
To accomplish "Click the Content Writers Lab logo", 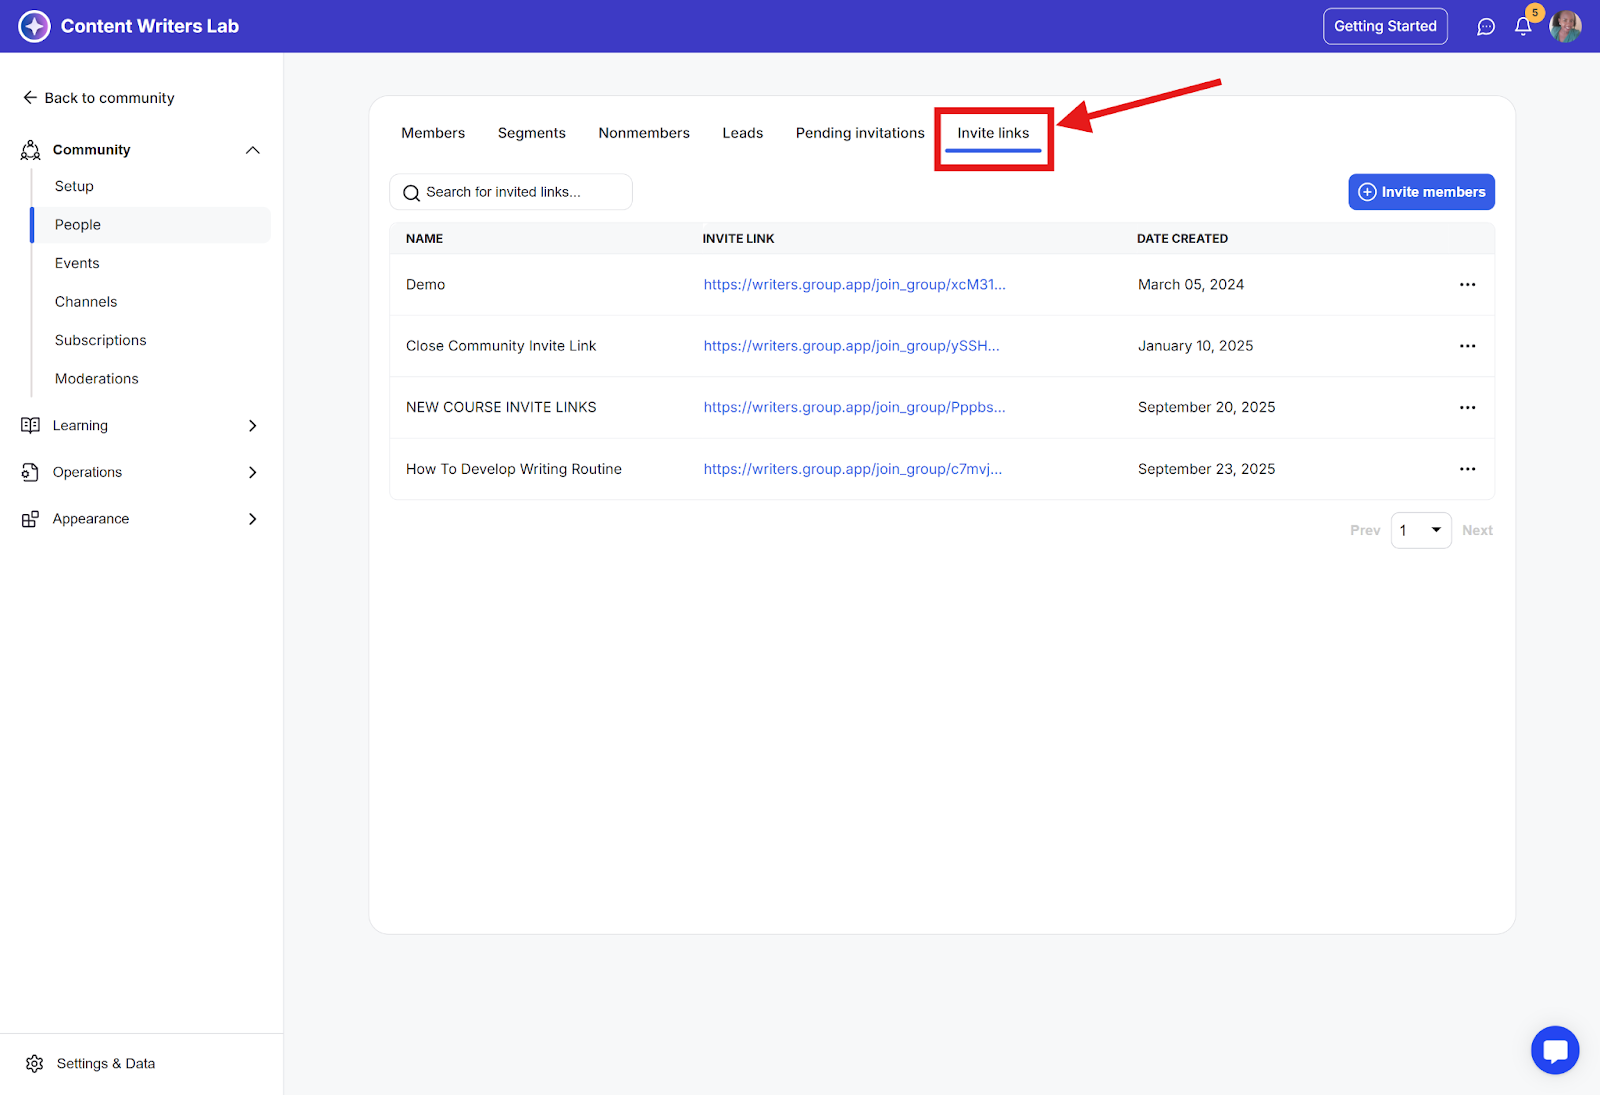I will click(x=34, y=26).
